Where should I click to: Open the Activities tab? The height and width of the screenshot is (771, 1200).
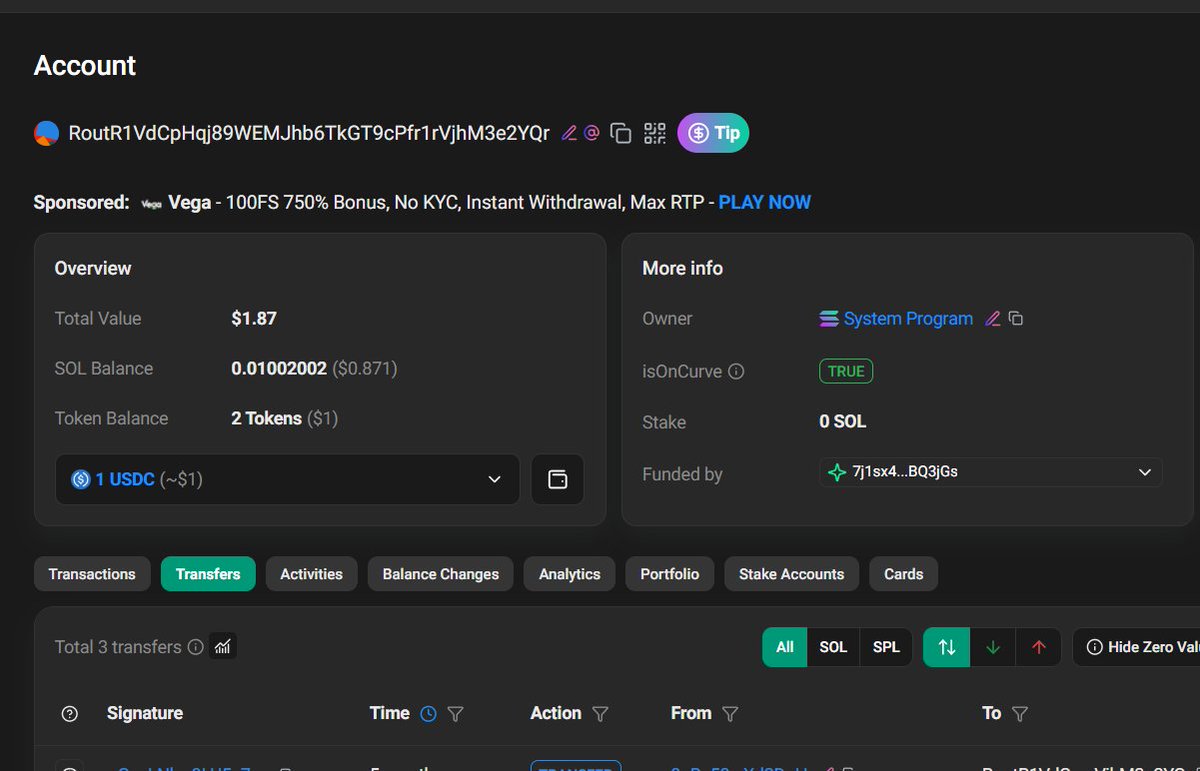[x=311, y=574]
